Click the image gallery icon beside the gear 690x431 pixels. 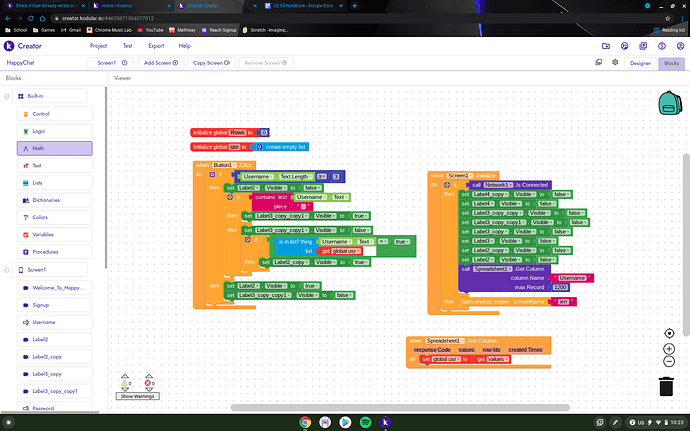pyautogui.click(x=598, y=63)
